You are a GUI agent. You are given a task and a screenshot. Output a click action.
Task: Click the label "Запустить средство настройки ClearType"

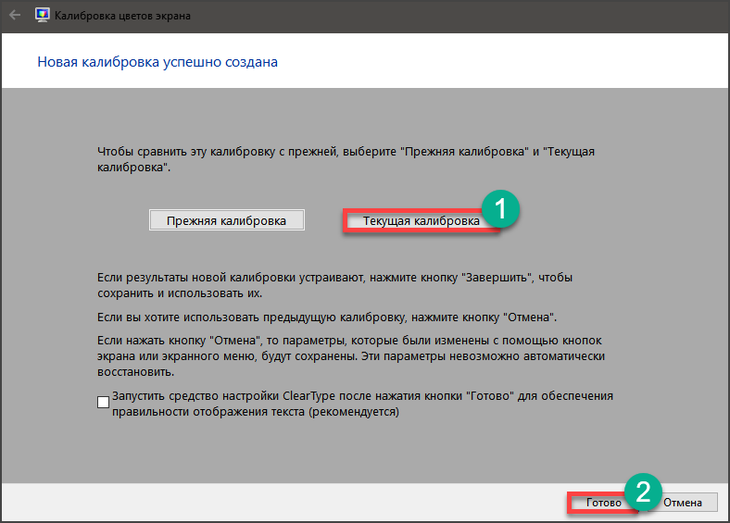tap(363, 404)
